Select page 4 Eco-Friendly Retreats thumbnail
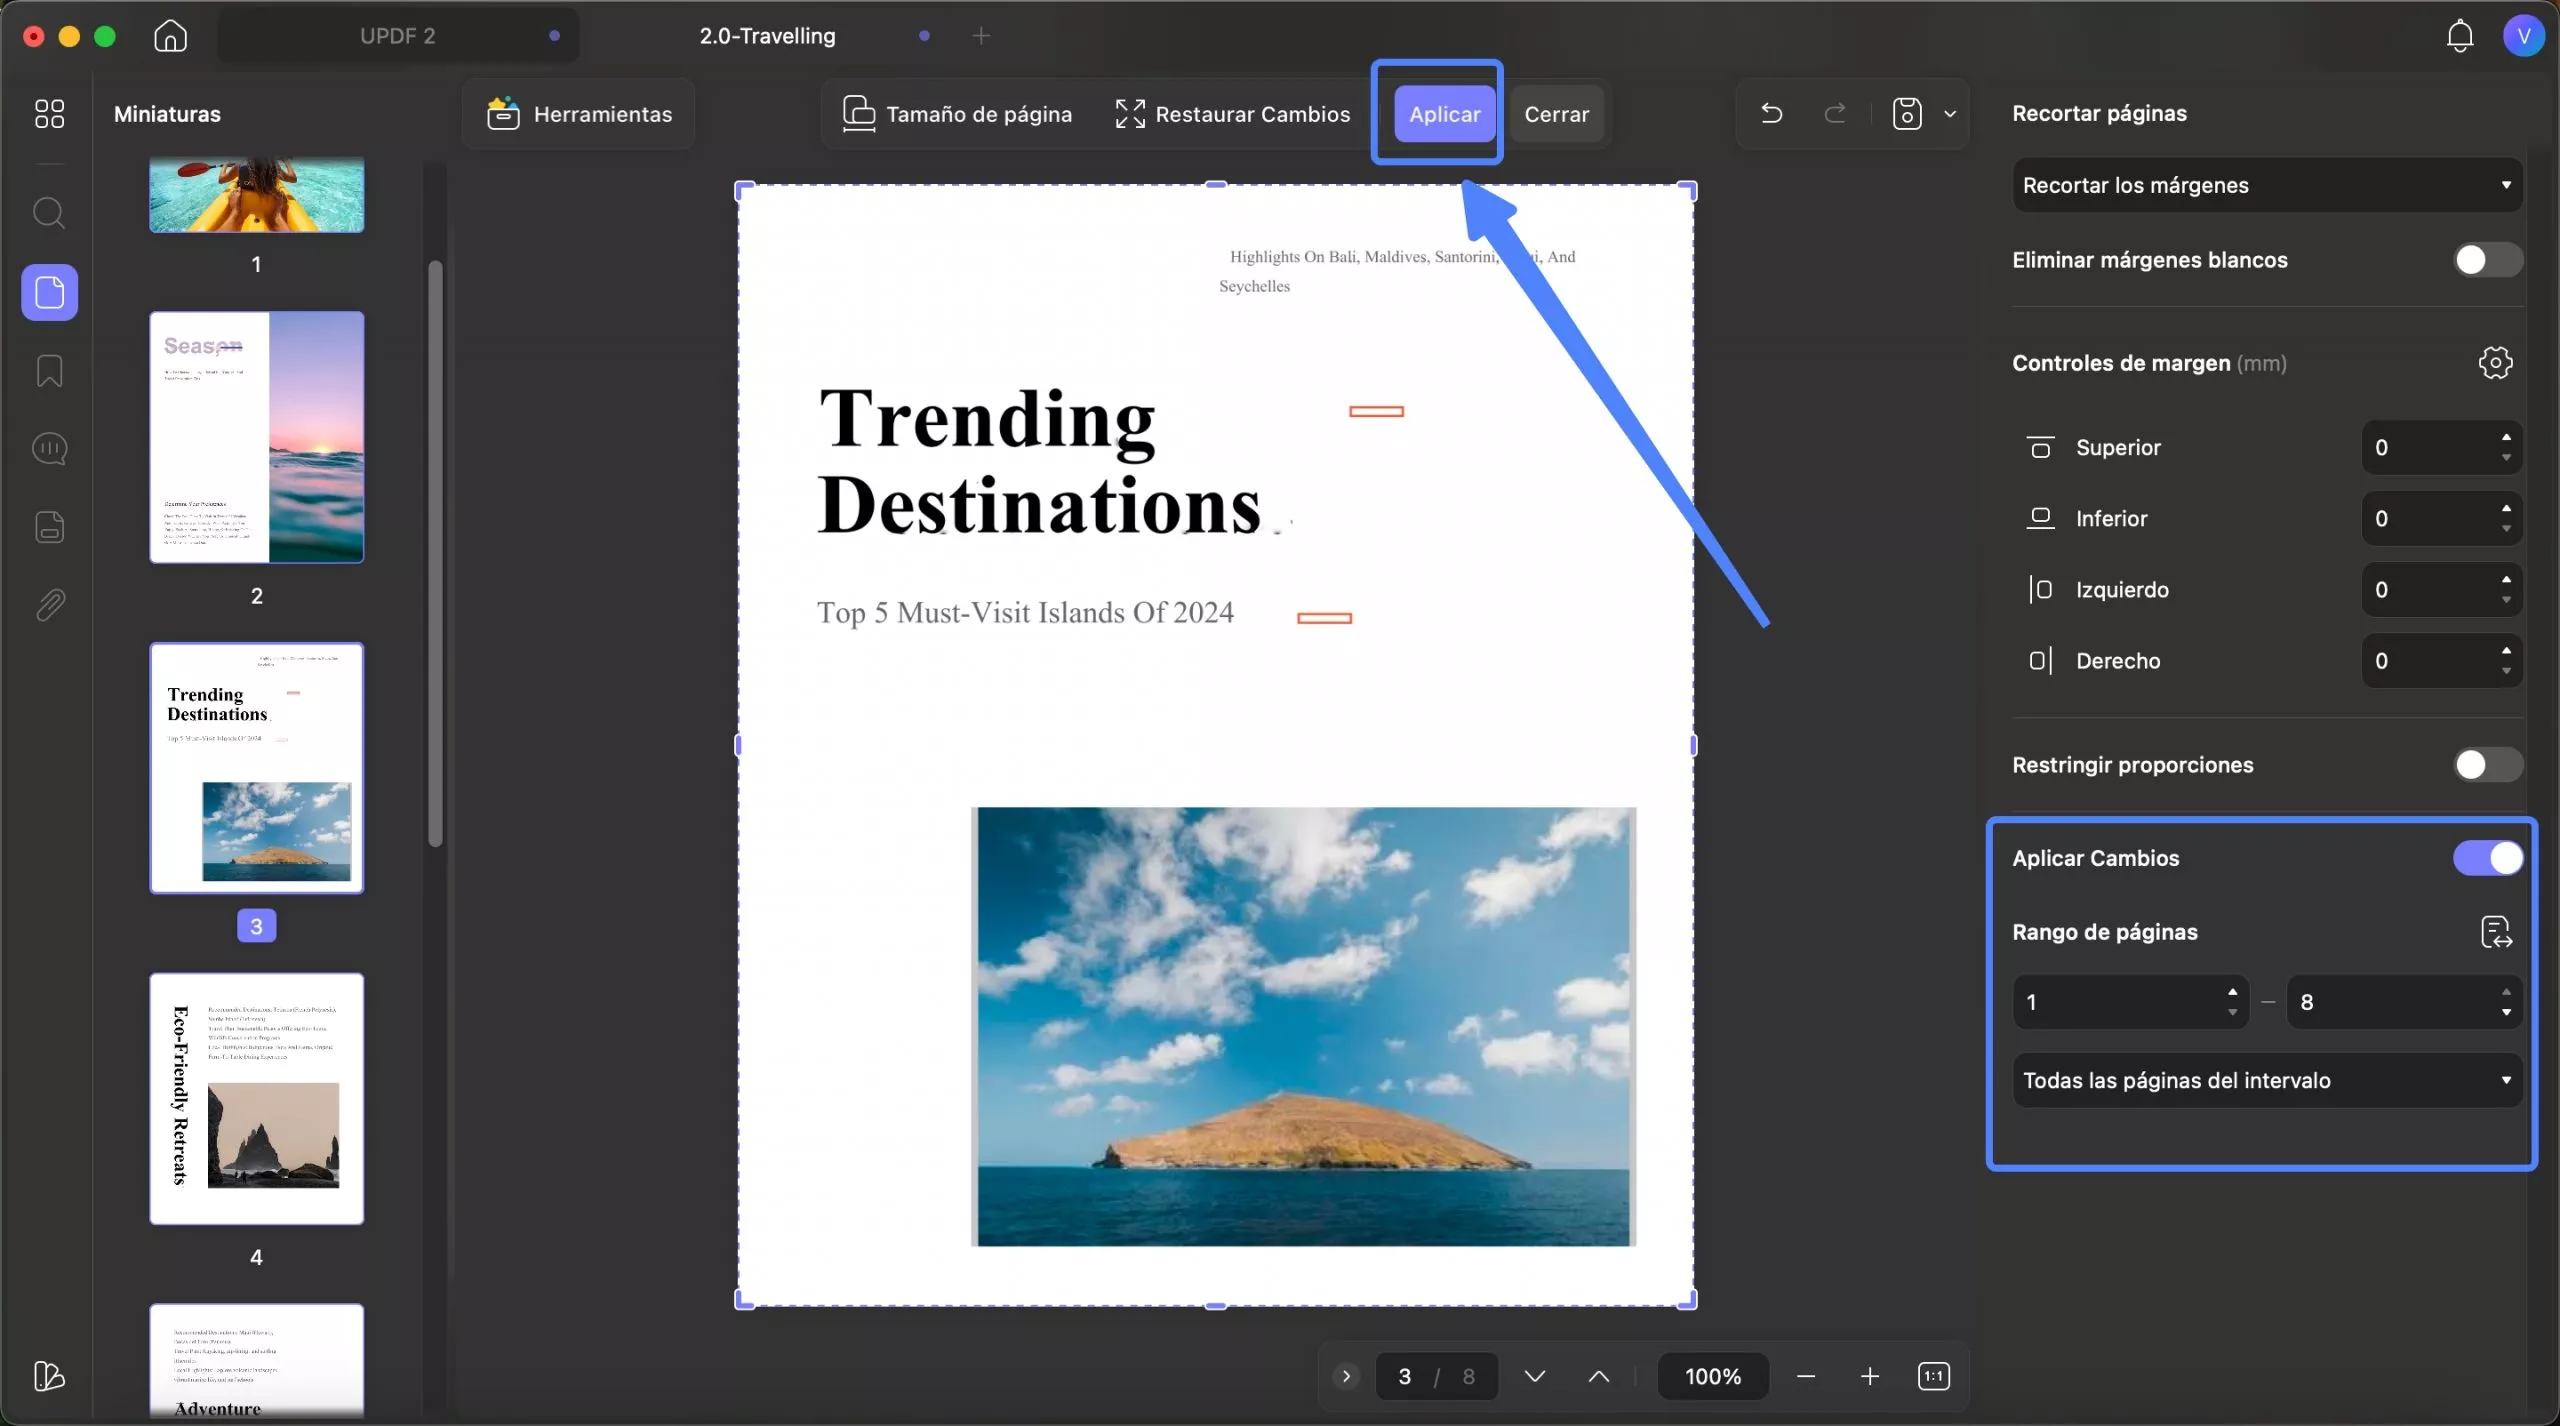This screenshot has height=1426, width=2560. [256, 1098]
